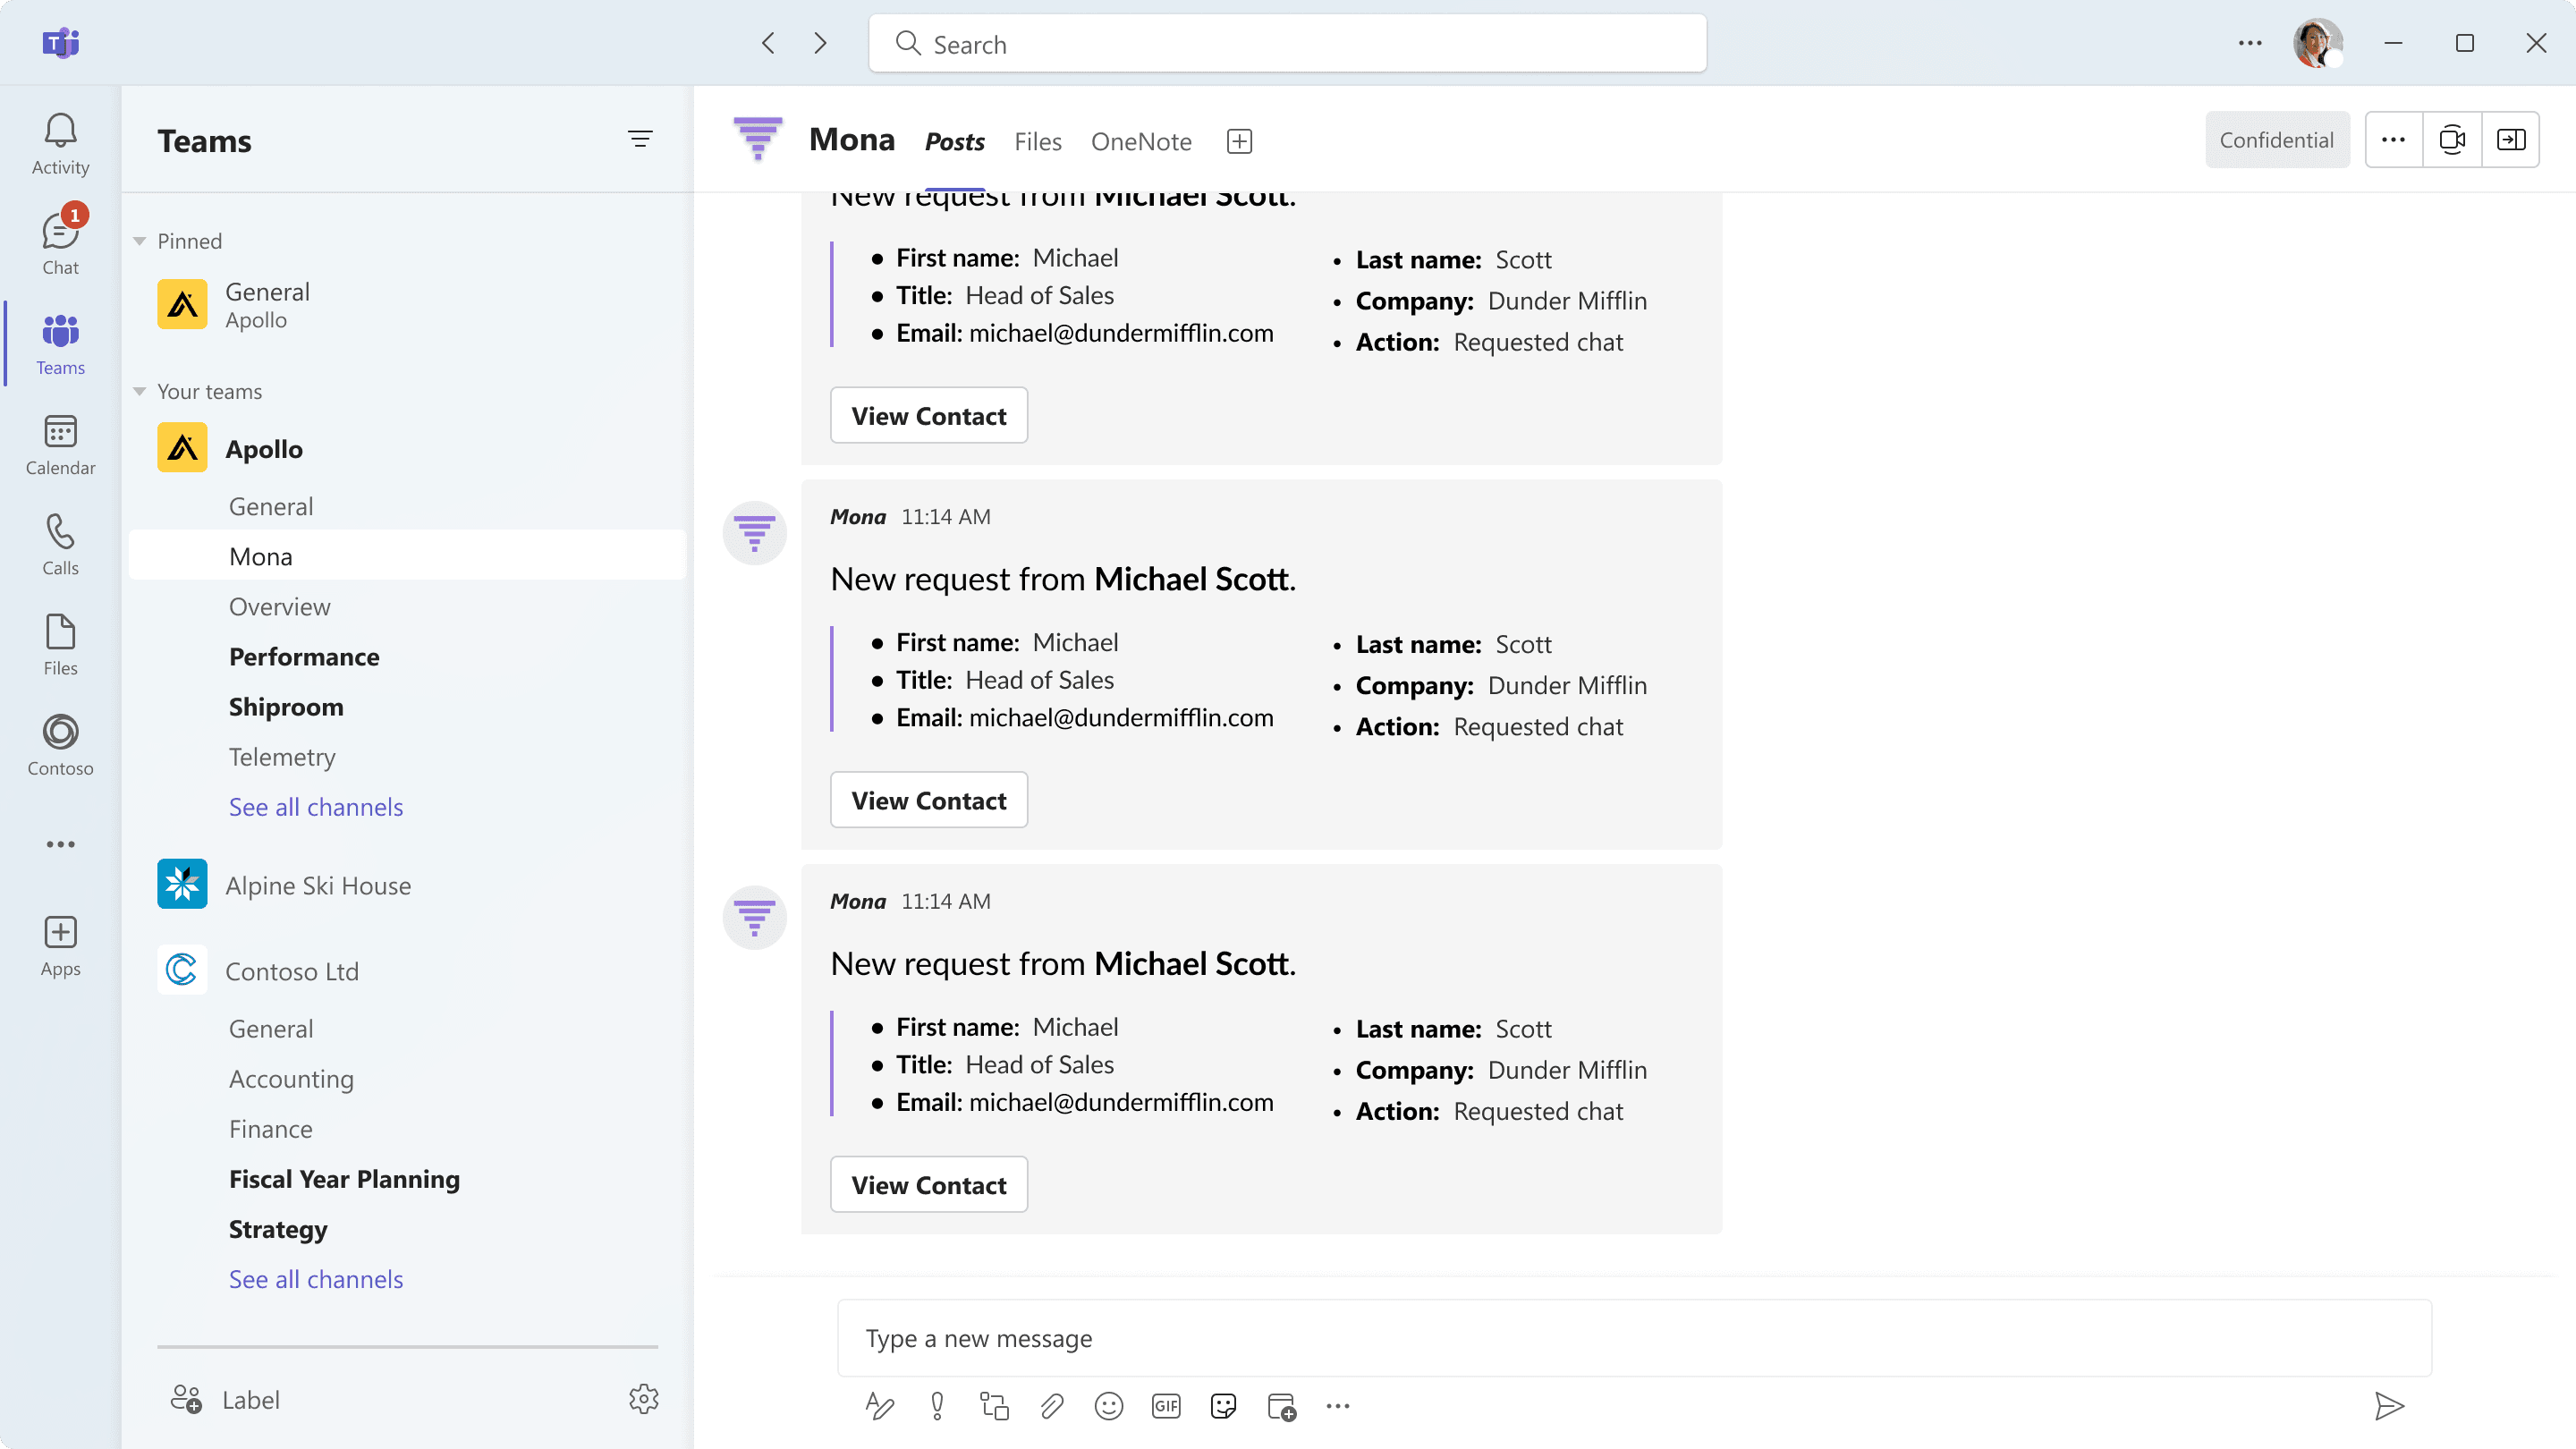Open the General channel under Contoso Ltd
This screenshot has width=2576, height=1449.
click(x=407, y=1028)
